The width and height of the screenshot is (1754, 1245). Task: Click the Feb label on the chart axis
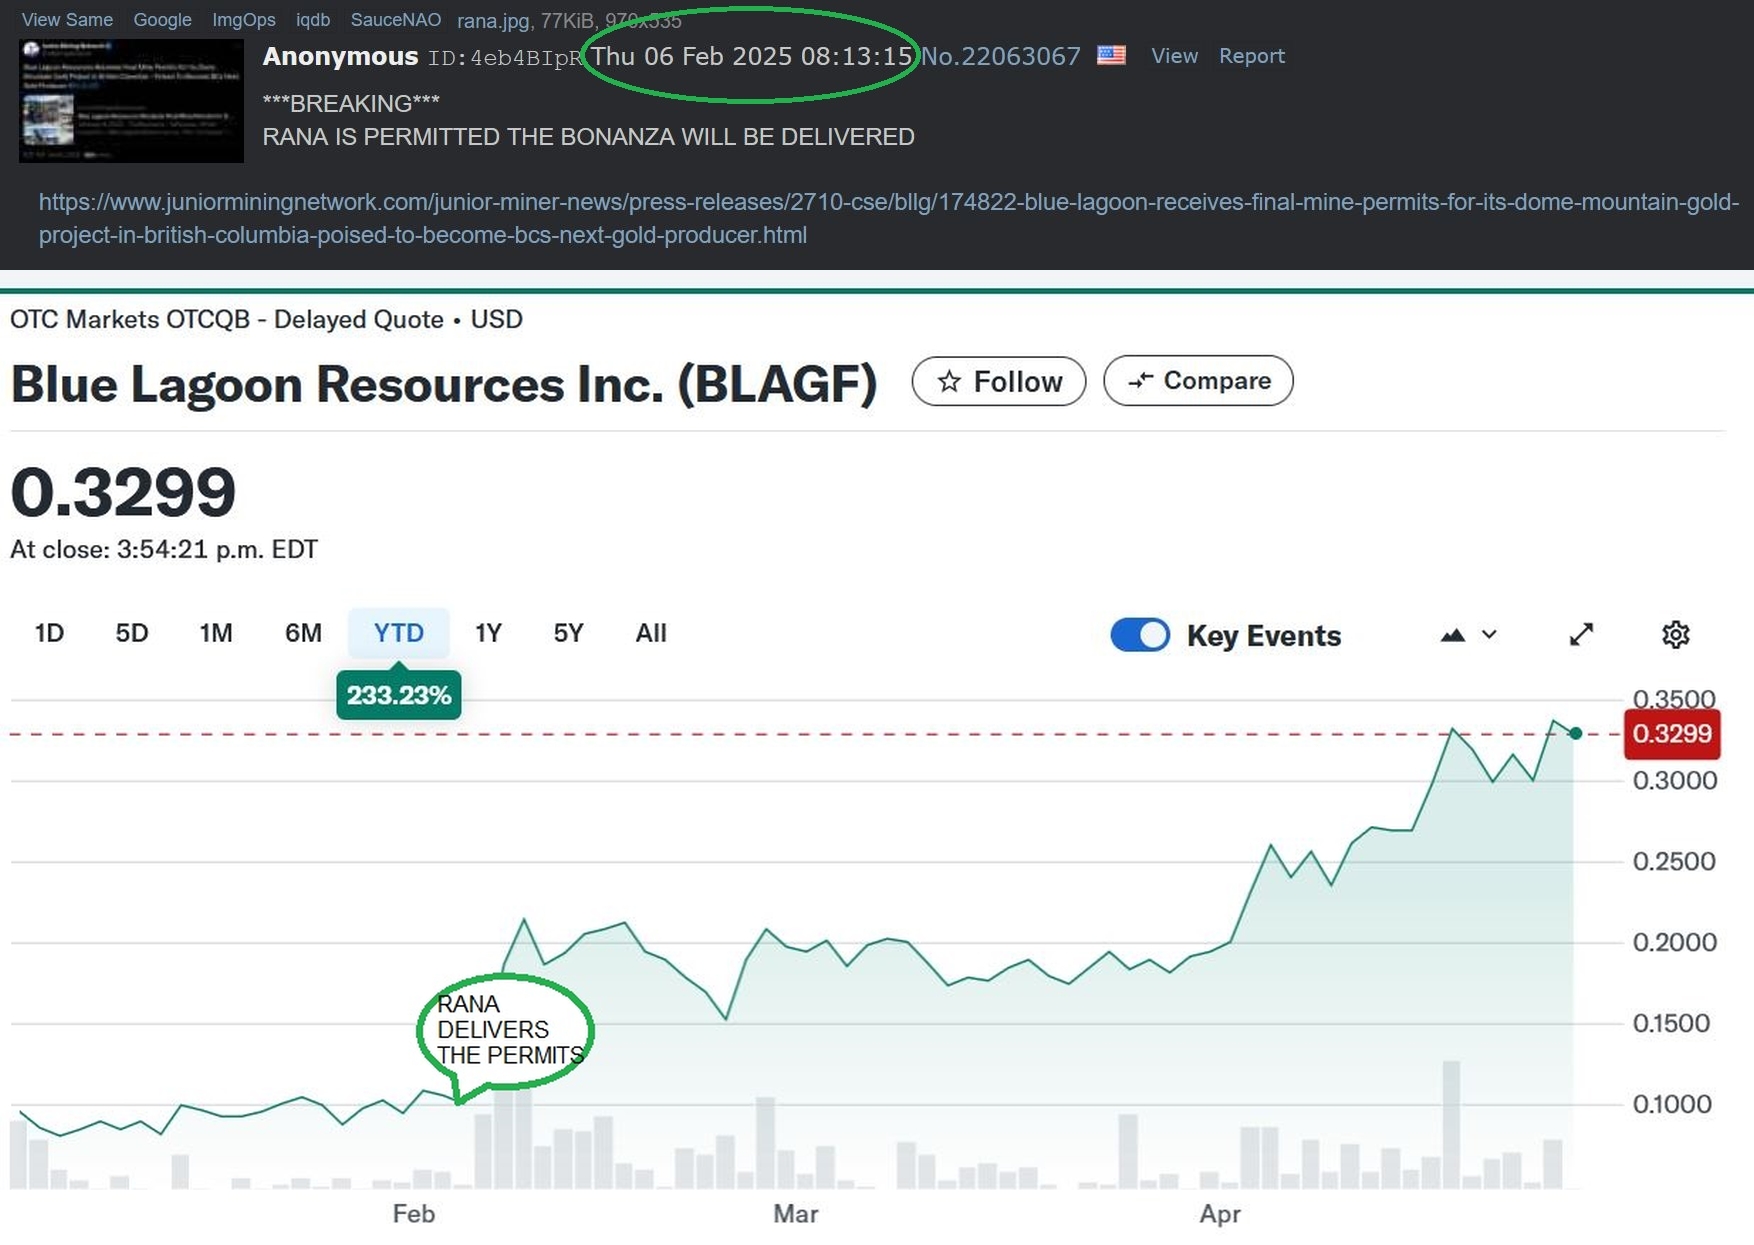point(414,1214)
